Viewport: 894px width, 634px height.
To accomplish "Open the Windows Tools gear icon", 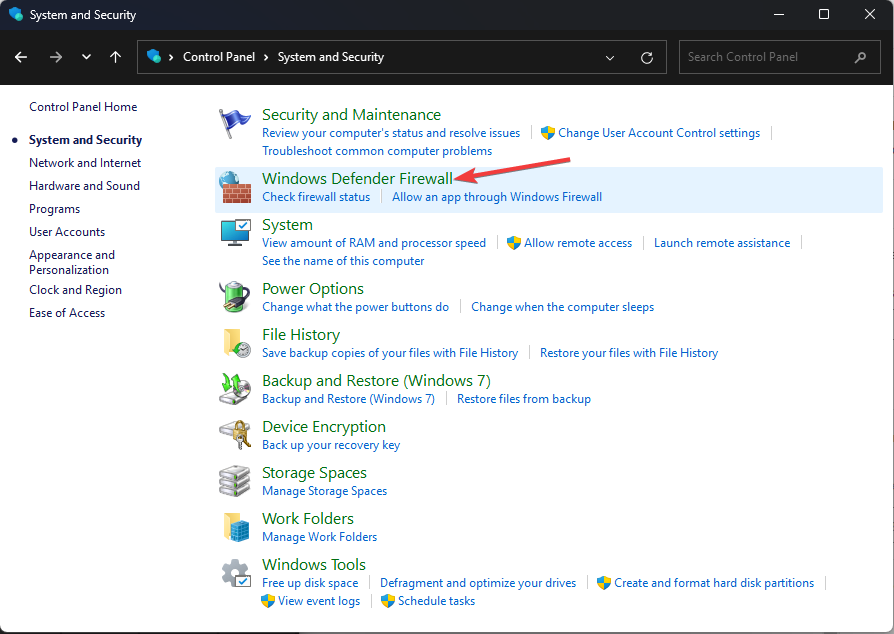I will tap(236, 573).
